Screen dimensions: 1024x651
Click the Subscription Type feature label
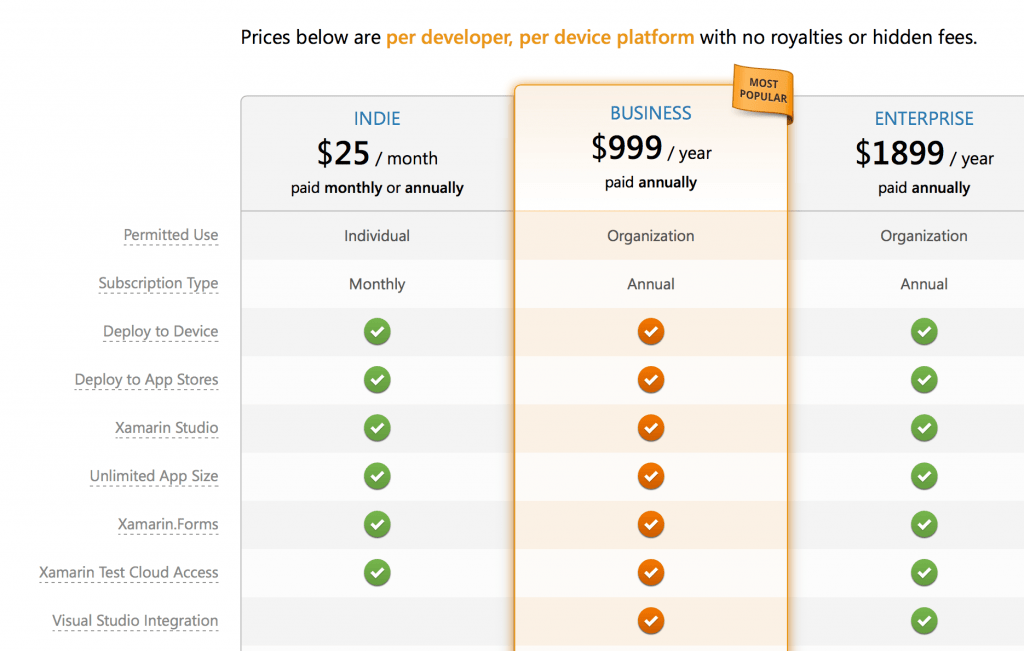[158, 283]
